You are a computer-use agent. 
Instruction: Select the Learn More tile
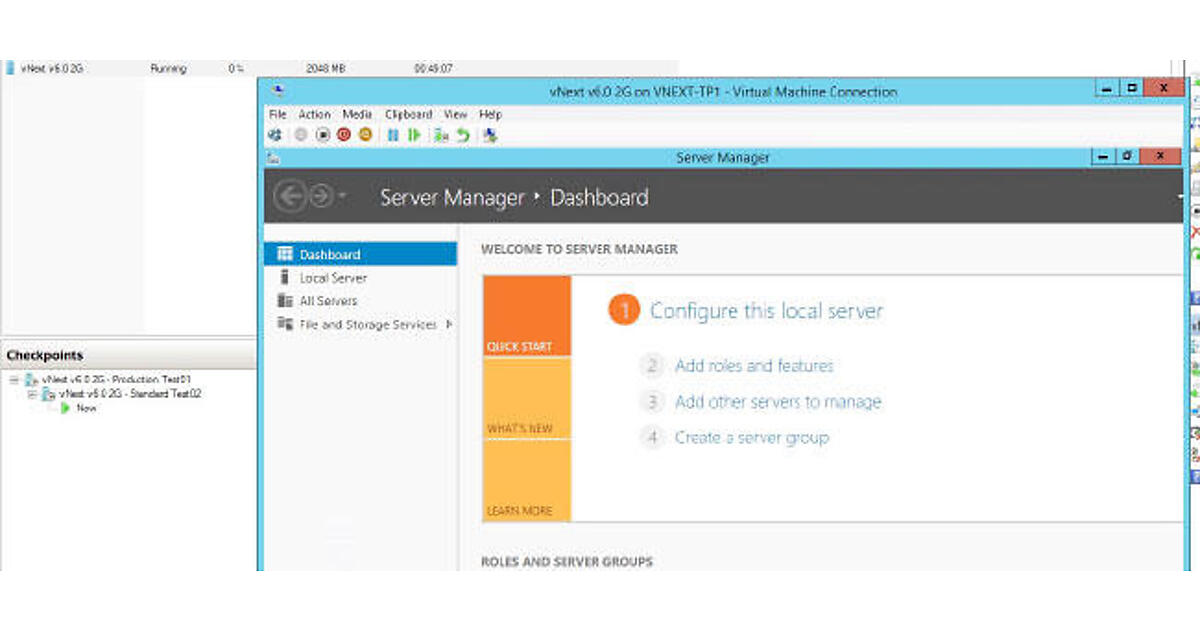tap(527, 480)
